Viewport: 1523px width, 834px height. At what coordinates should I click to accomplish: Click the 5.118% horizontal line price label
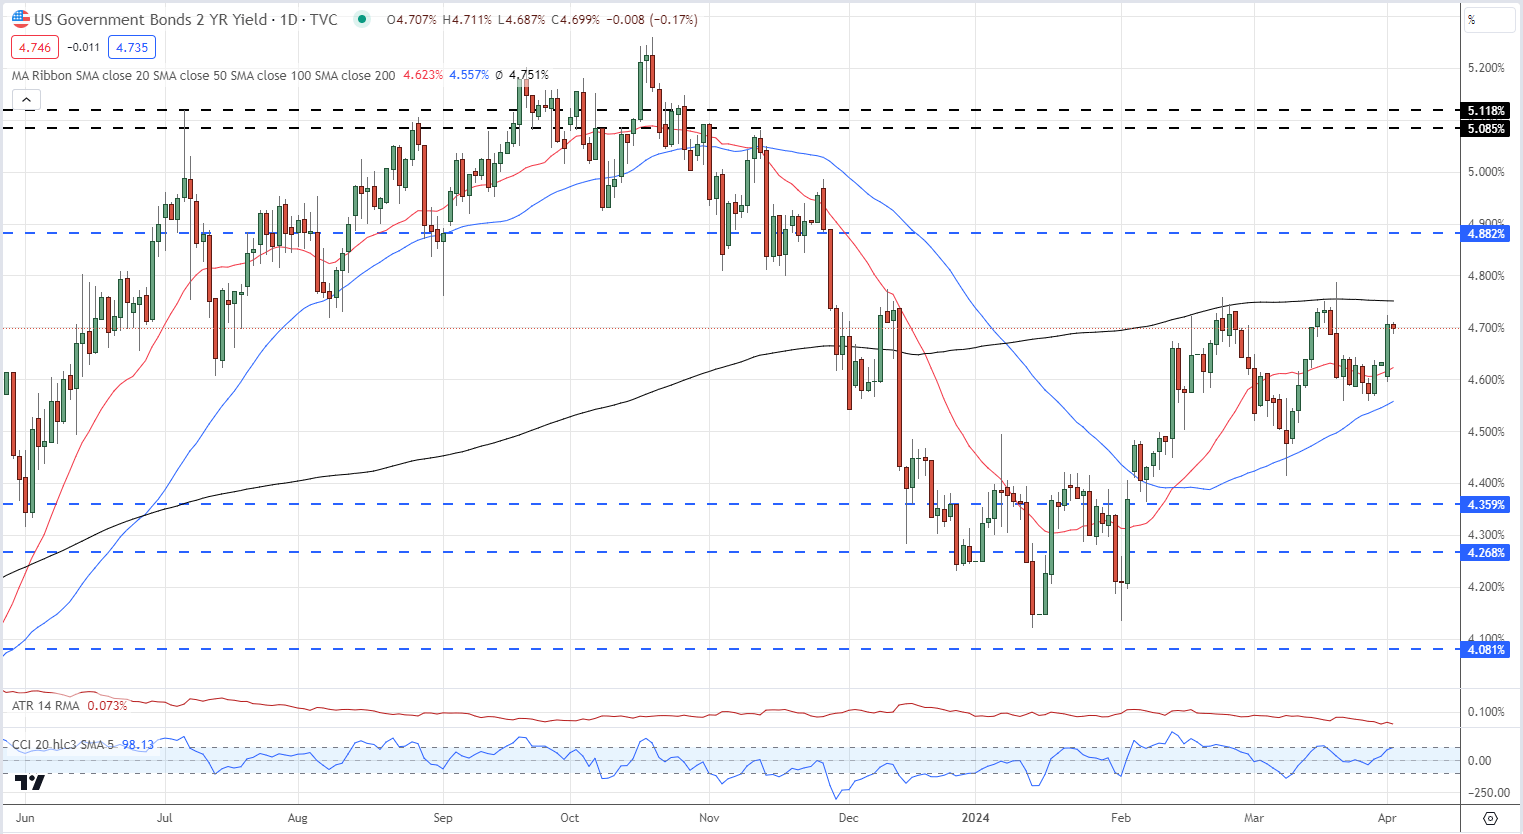(1487, 111)
